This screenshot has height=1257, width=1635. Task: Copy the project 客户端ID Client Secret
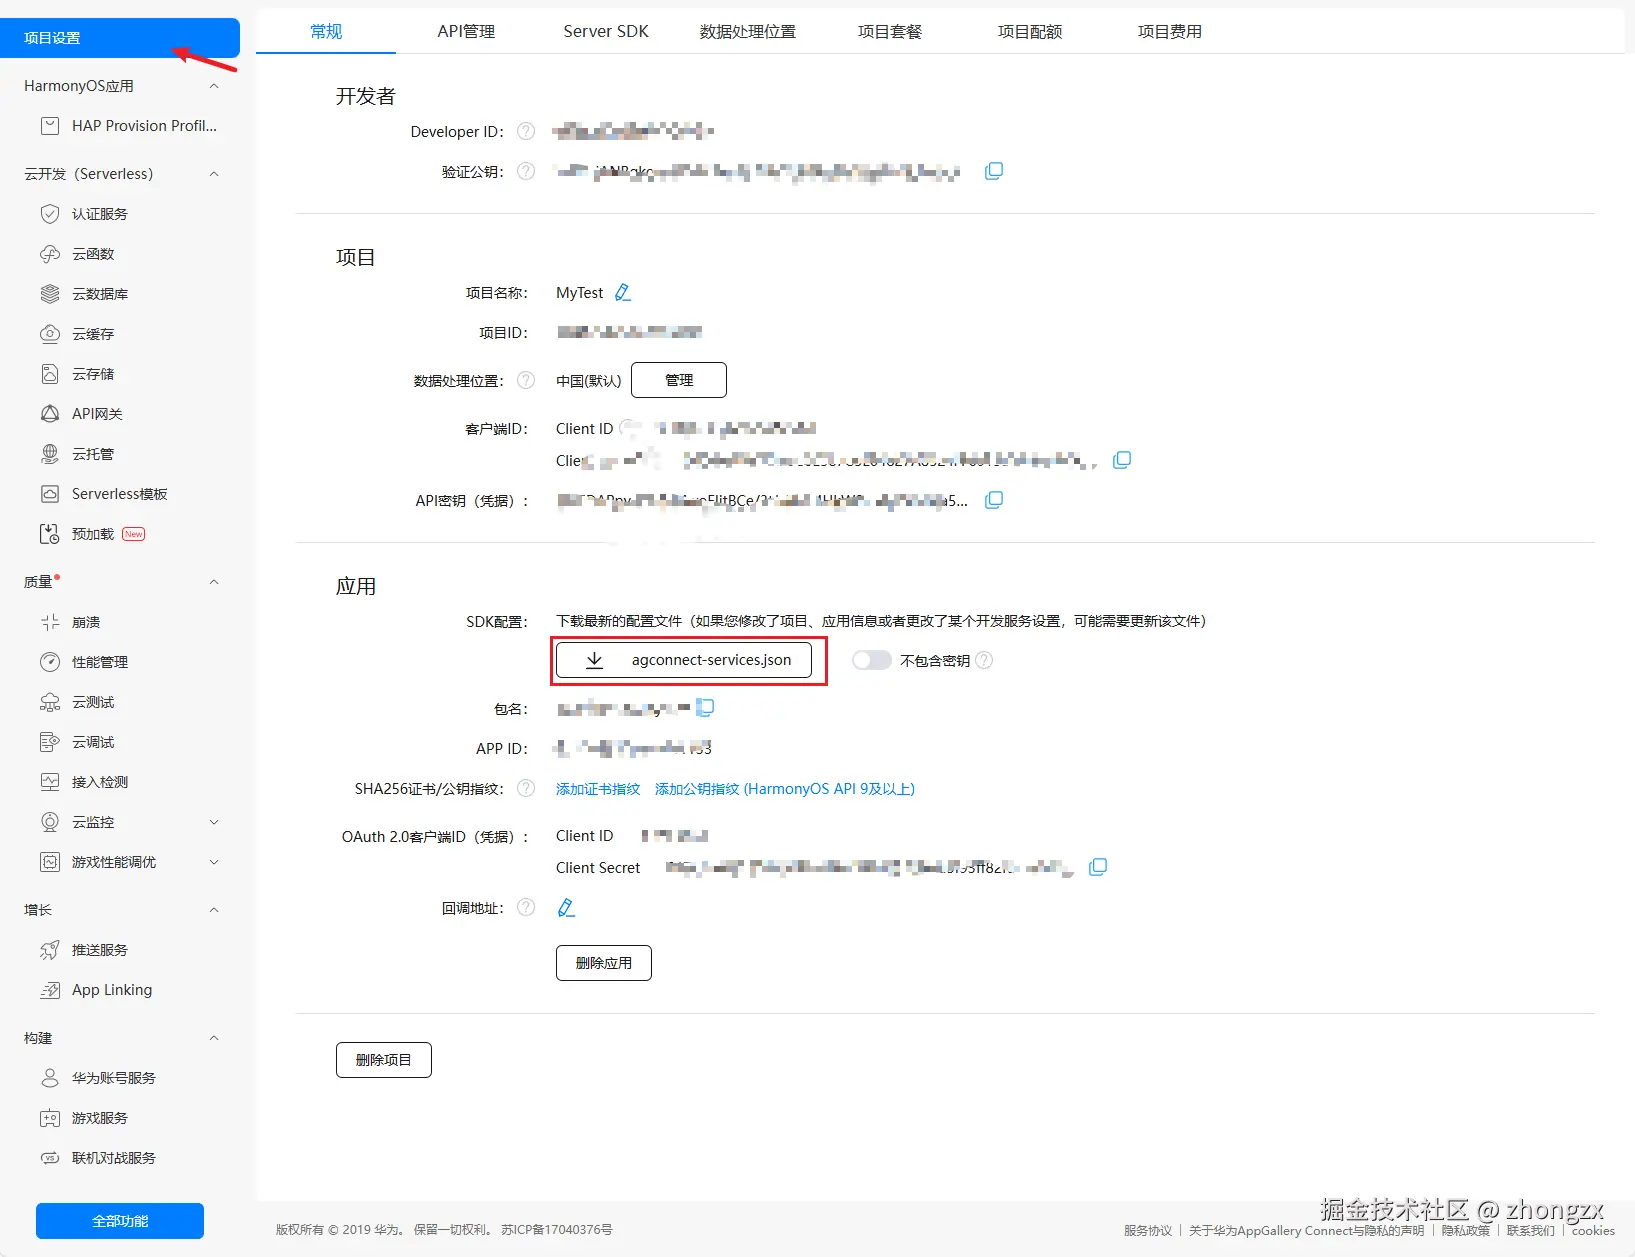(1122, 460)
